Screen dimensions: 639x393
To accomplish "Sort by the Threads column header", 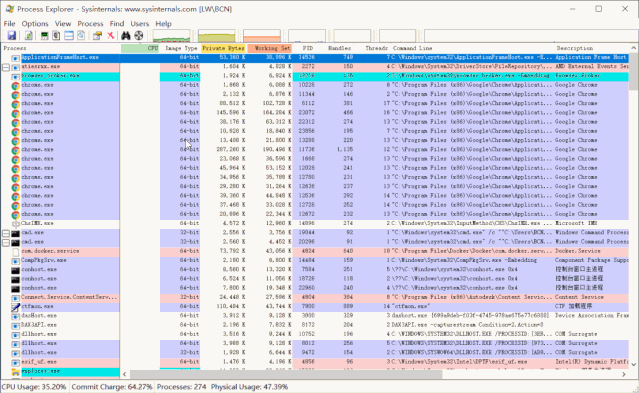I will (x=373, y=48).
